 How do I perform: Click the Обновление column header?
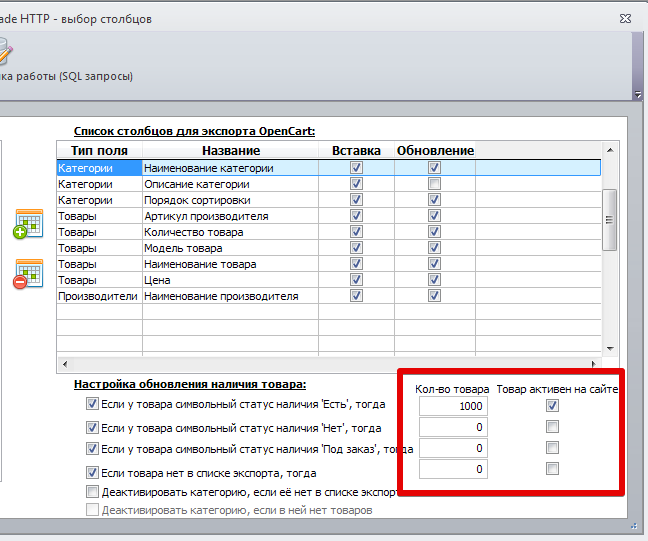click(435, 150)
